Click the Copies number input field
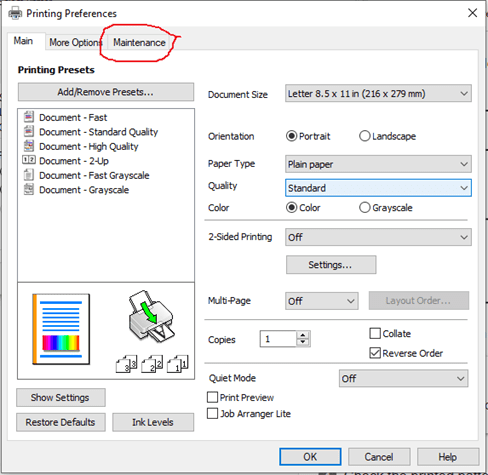This screenshot has width=488, height=475. (x=278, y=339)
